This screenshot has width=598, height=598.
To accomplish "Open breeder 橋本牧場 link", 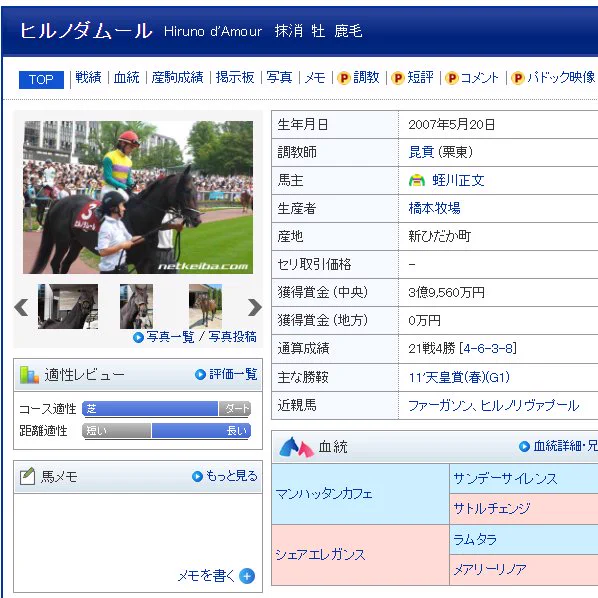I will click(x=434, y=208).
